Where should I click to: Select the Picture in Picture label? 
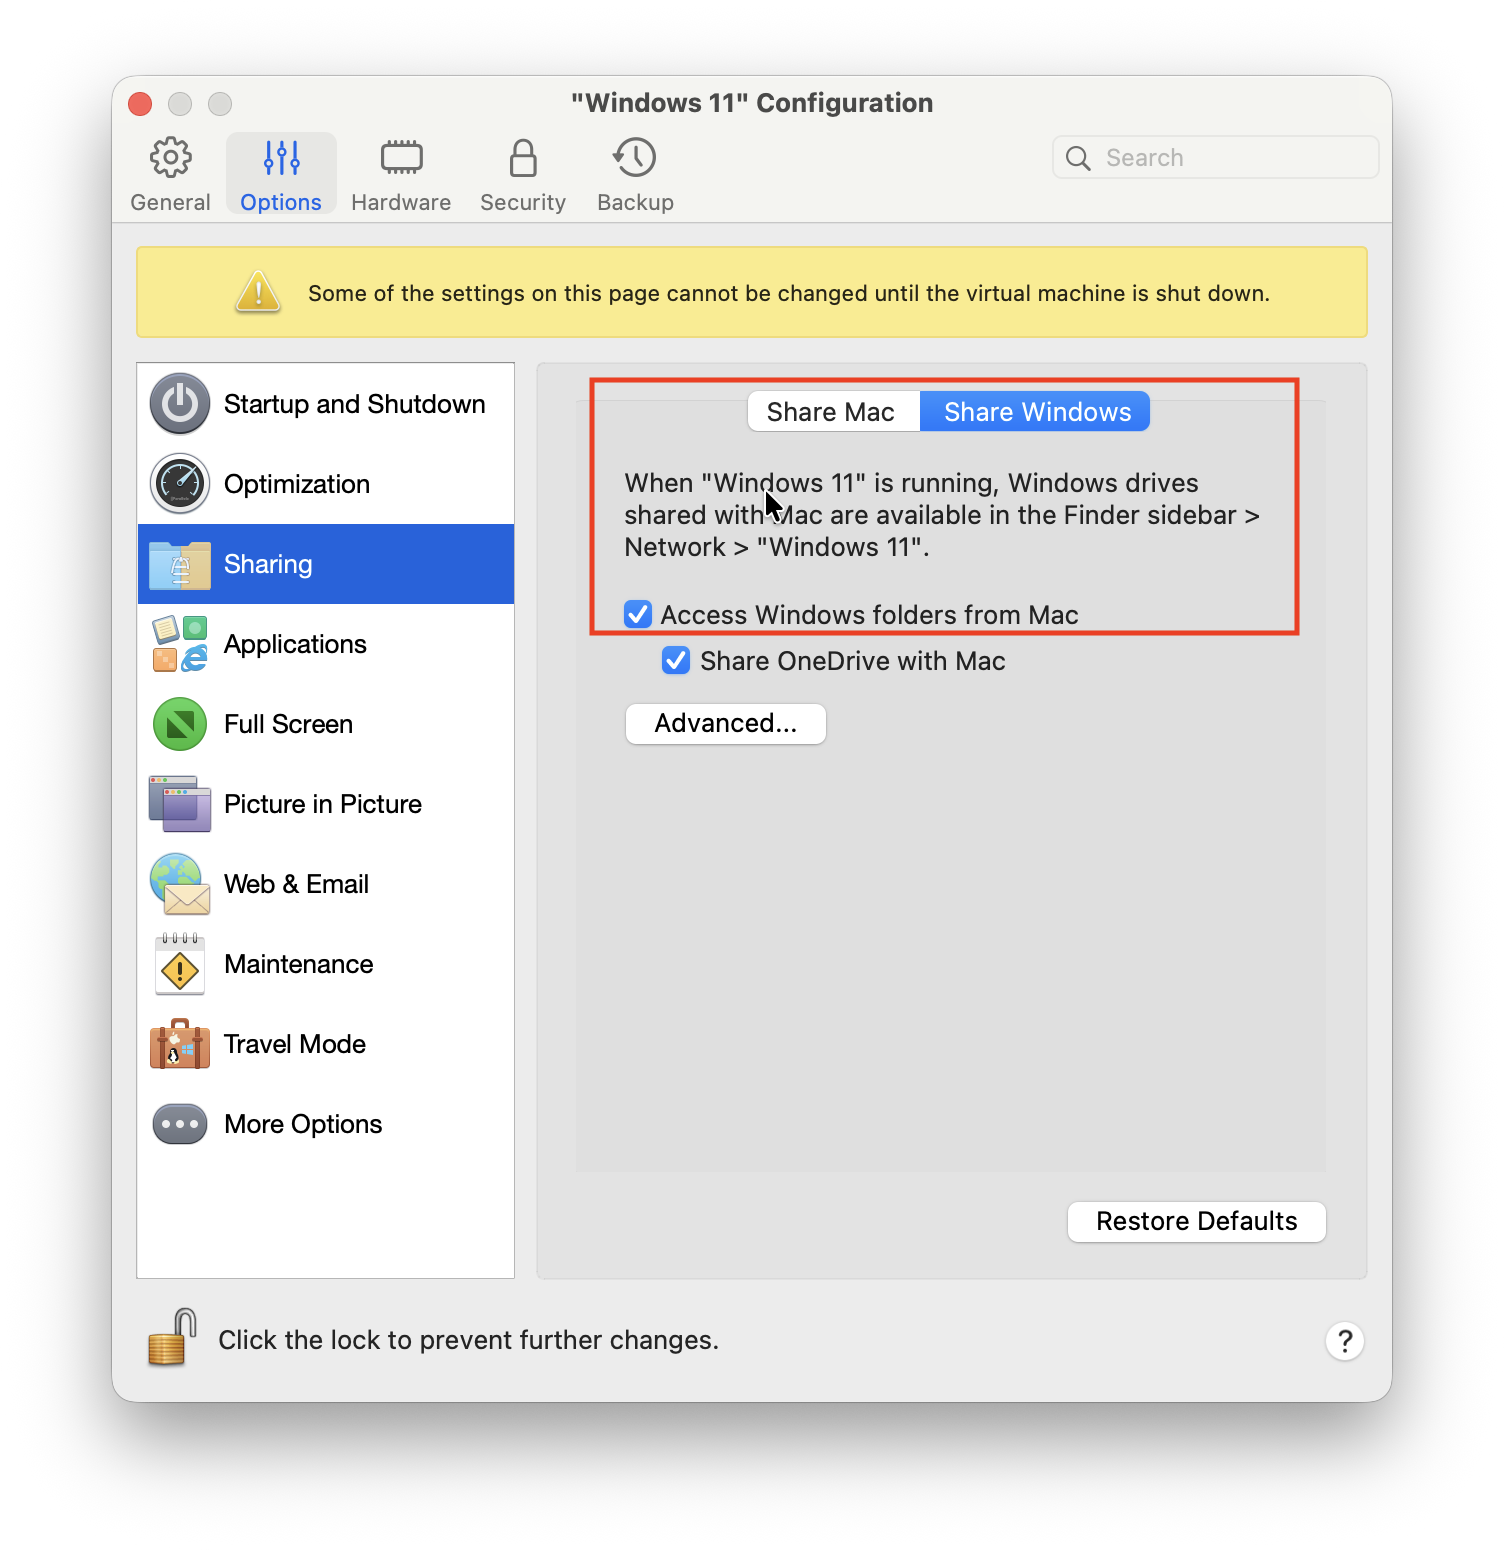(x=323, y=804)
